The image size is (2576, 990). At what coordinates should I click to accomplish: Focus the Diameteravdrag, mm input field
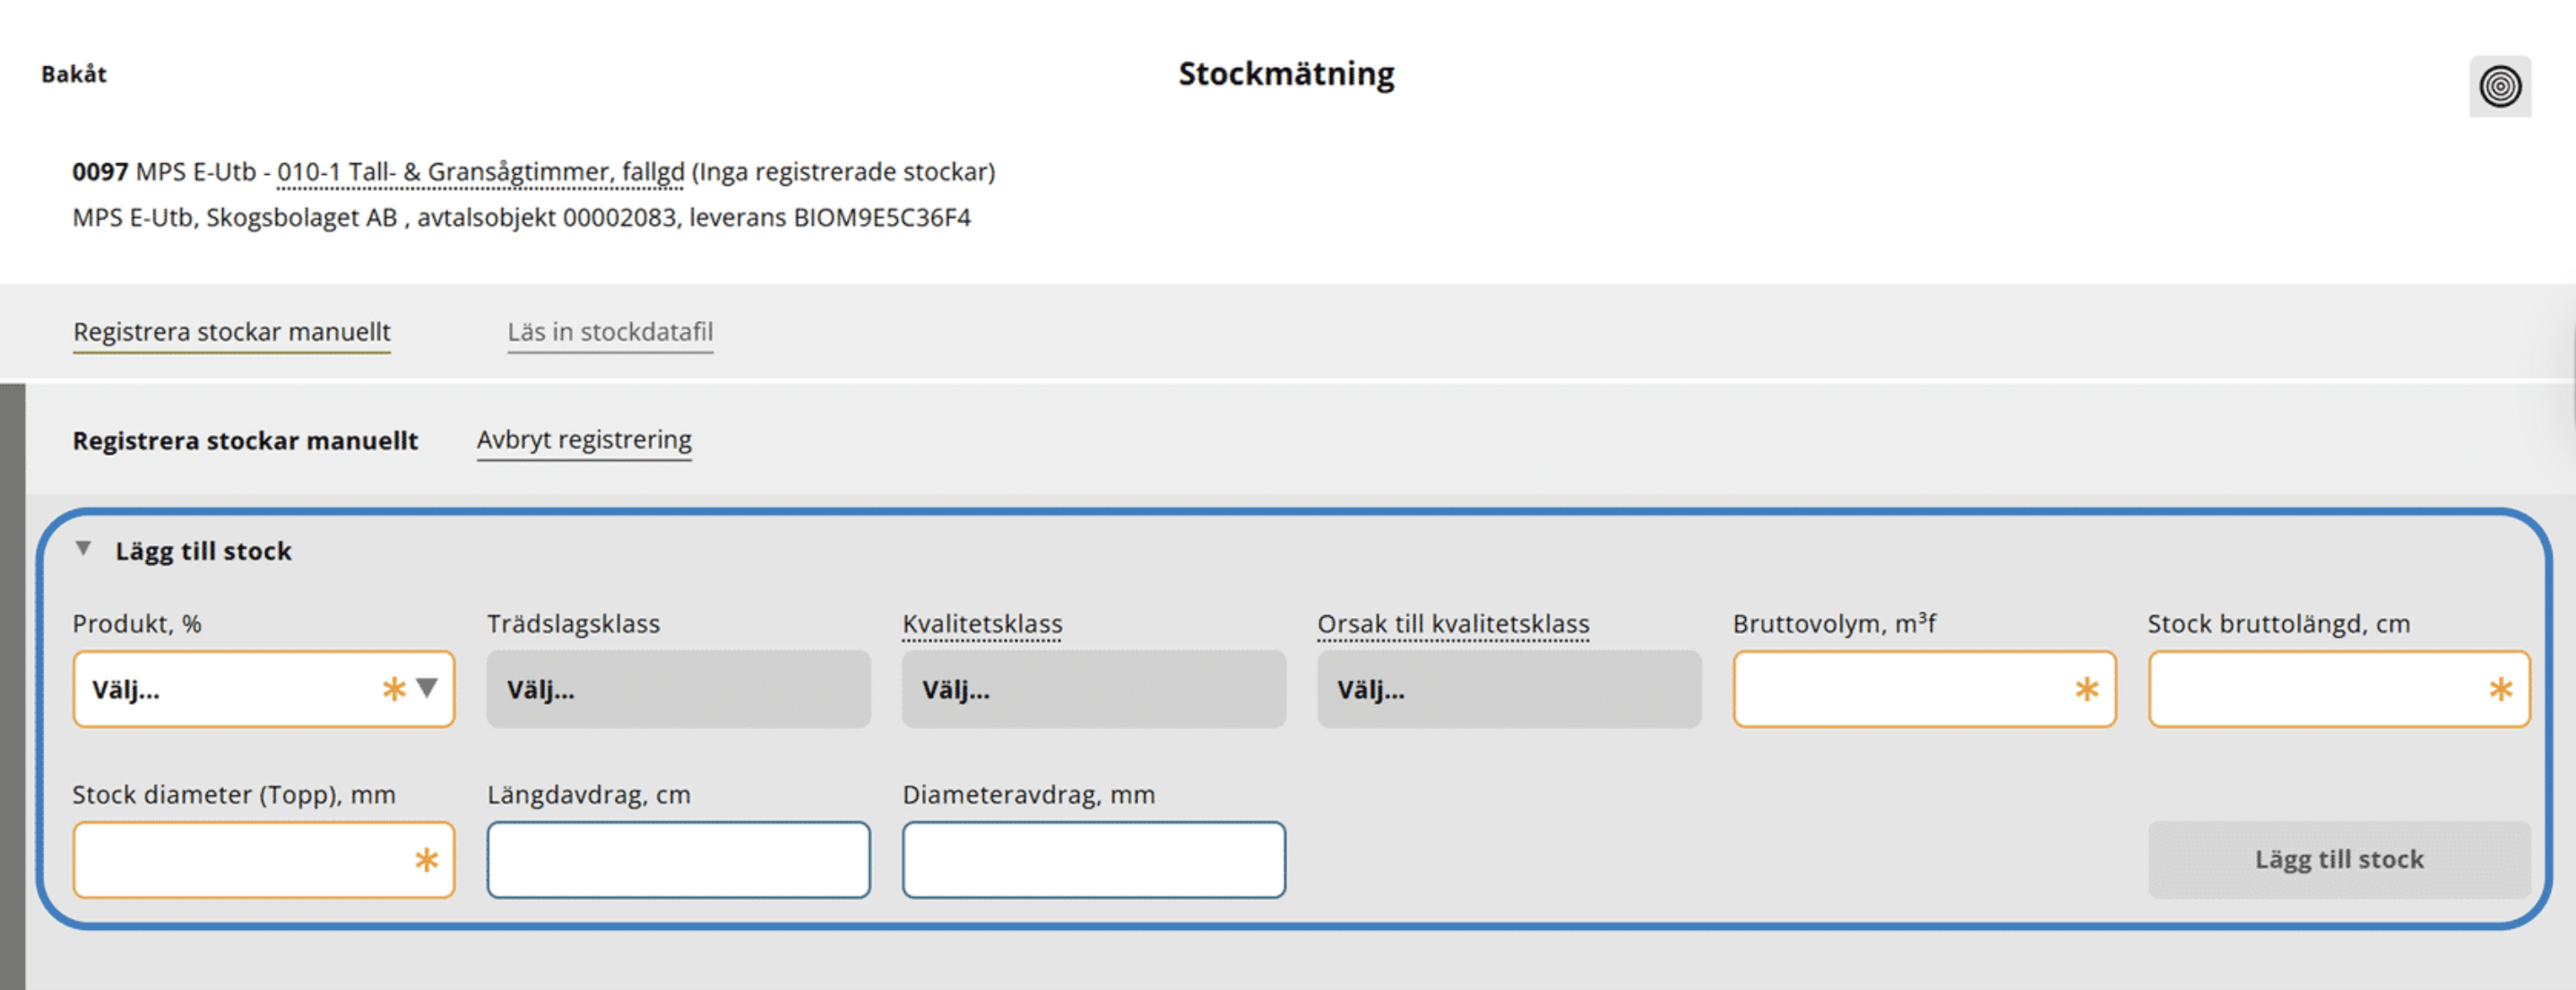[x=1093, y=859]
